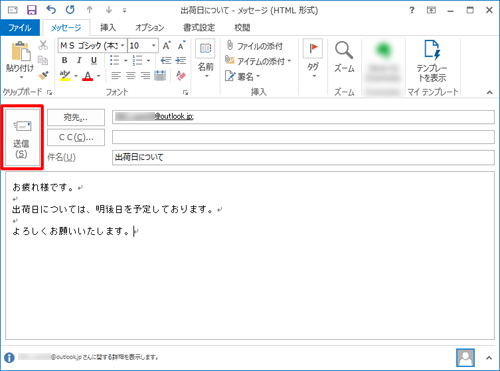Click into the CC field
This screenshot has height=371, width=500.
(x=303, y=137)
